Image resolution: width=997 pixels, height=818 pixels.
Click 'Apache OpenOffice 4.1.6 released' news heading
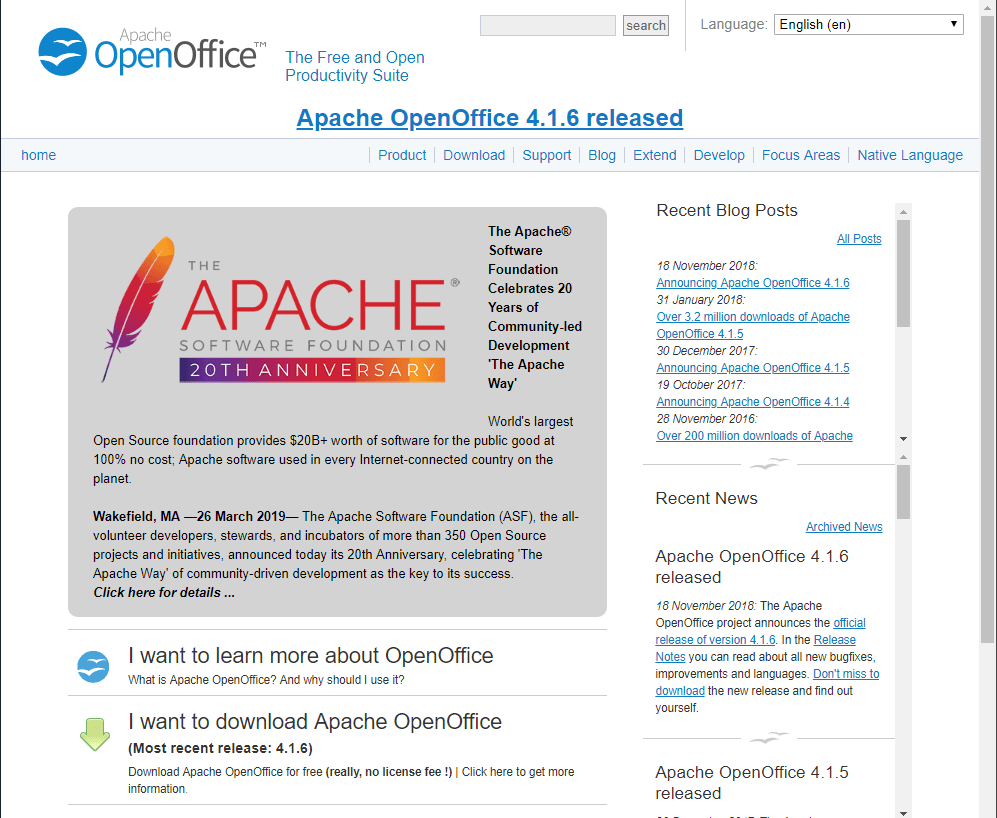point(752,566)
